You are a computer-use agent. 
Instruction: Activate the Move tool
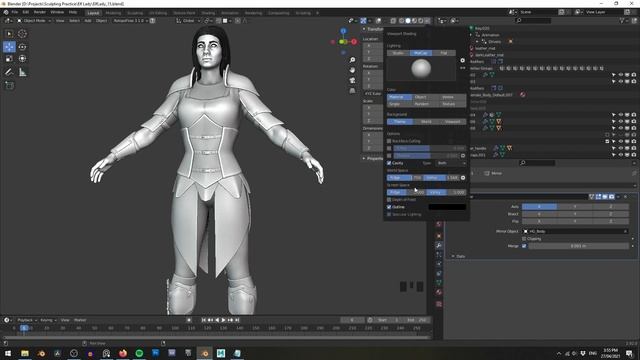tap(9, 47)
